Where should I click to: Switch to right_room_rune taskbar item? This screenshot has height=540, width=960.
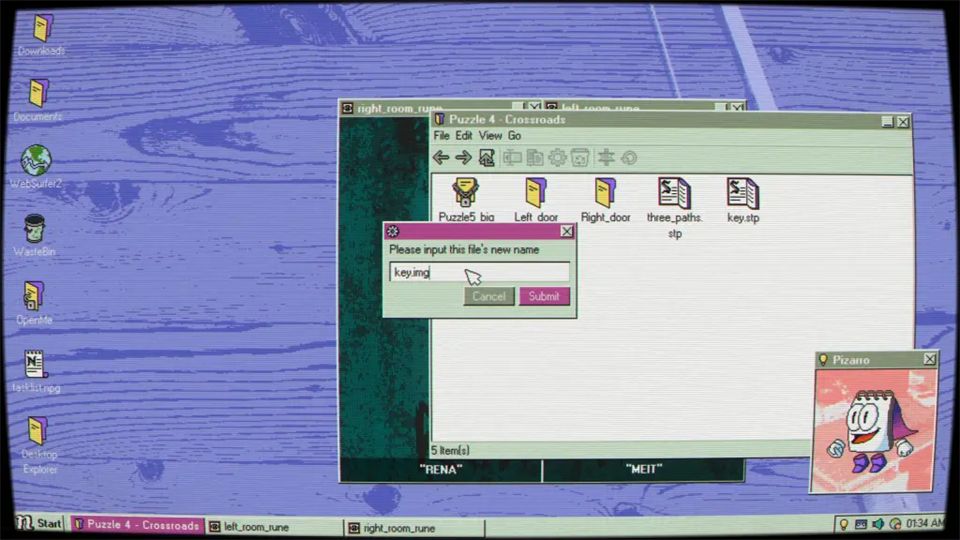click(414, 527)
